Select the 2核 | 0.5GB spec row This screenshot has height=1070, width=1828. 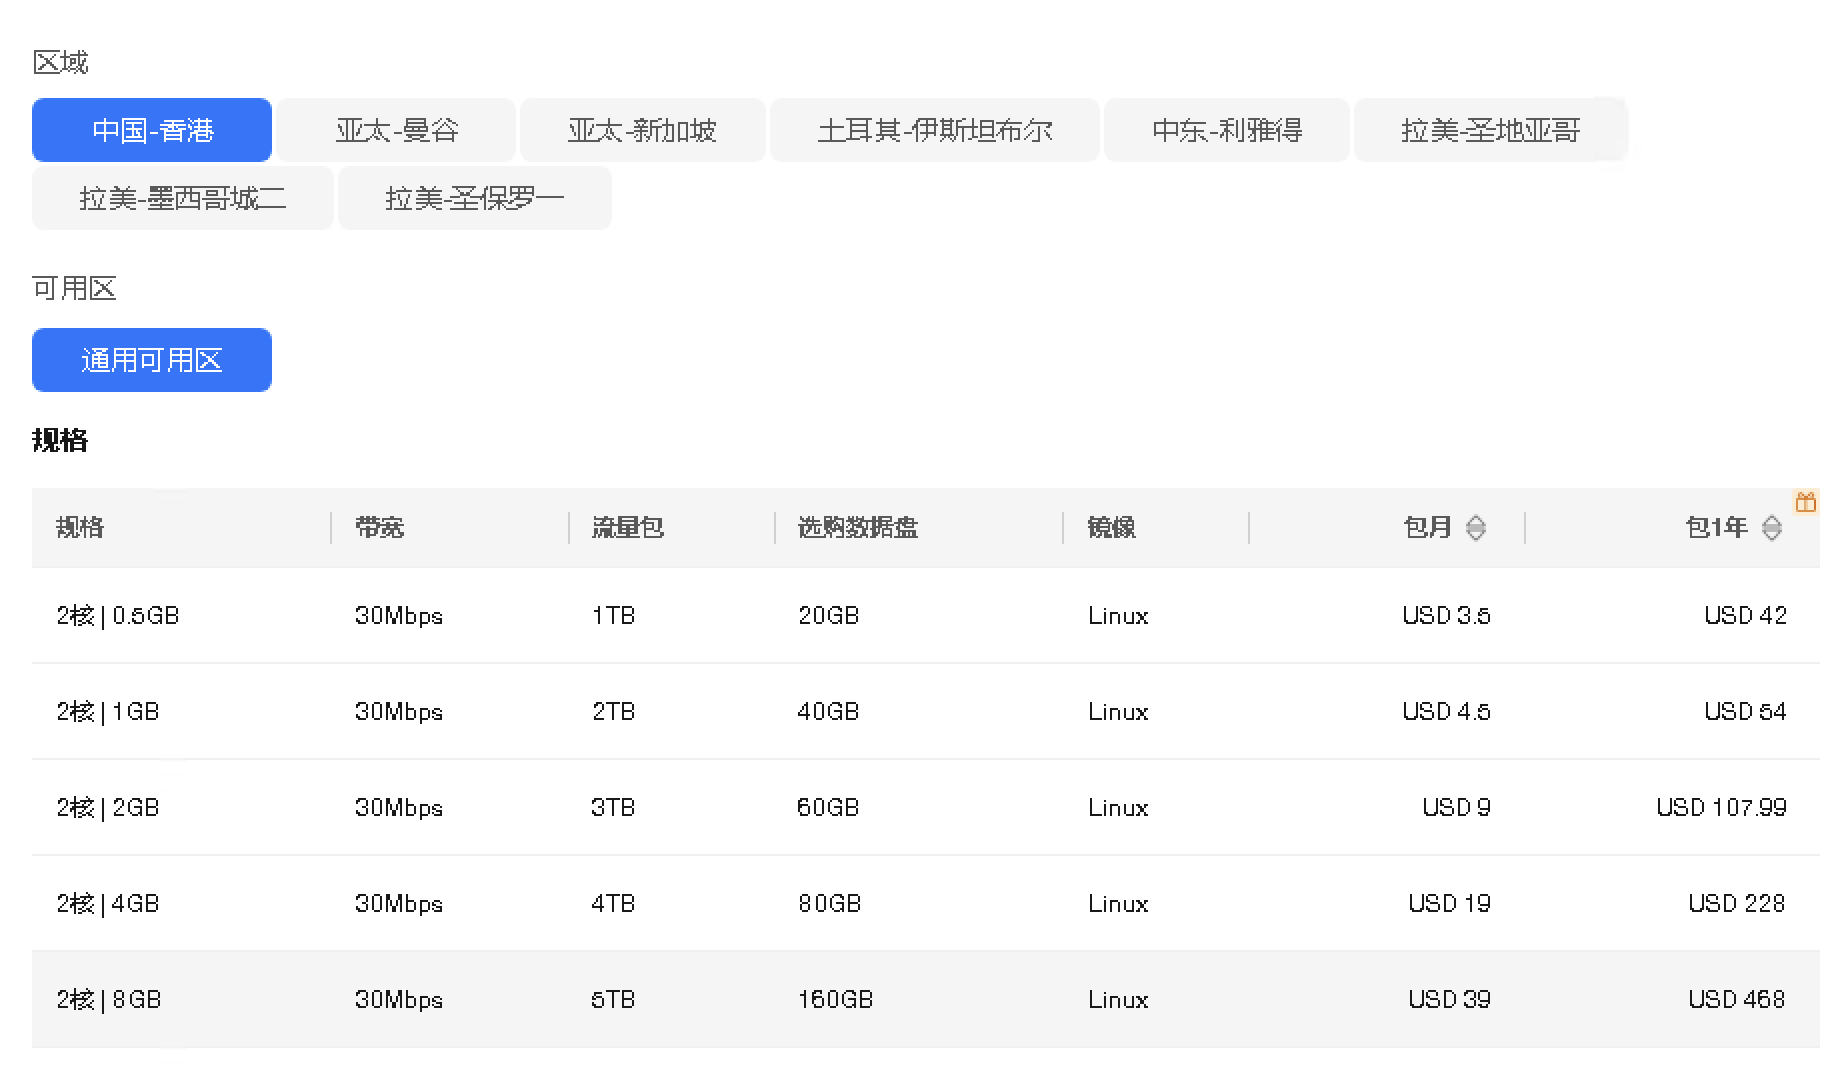[118, 615]
